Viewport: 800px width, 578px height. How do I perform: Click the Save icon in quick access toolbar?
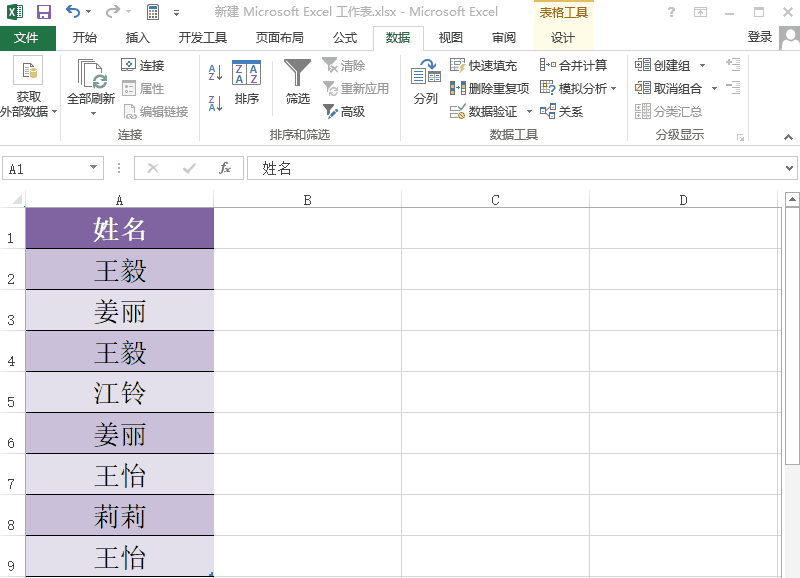coord(44,11)
